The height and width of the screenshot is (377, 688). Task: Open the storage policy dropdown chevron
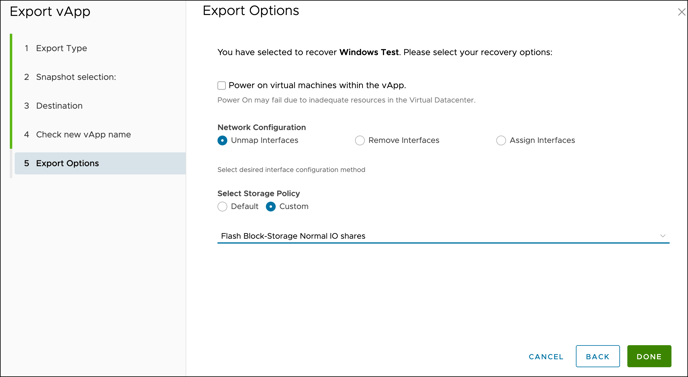pyautogui.click(x=663, y=236)
